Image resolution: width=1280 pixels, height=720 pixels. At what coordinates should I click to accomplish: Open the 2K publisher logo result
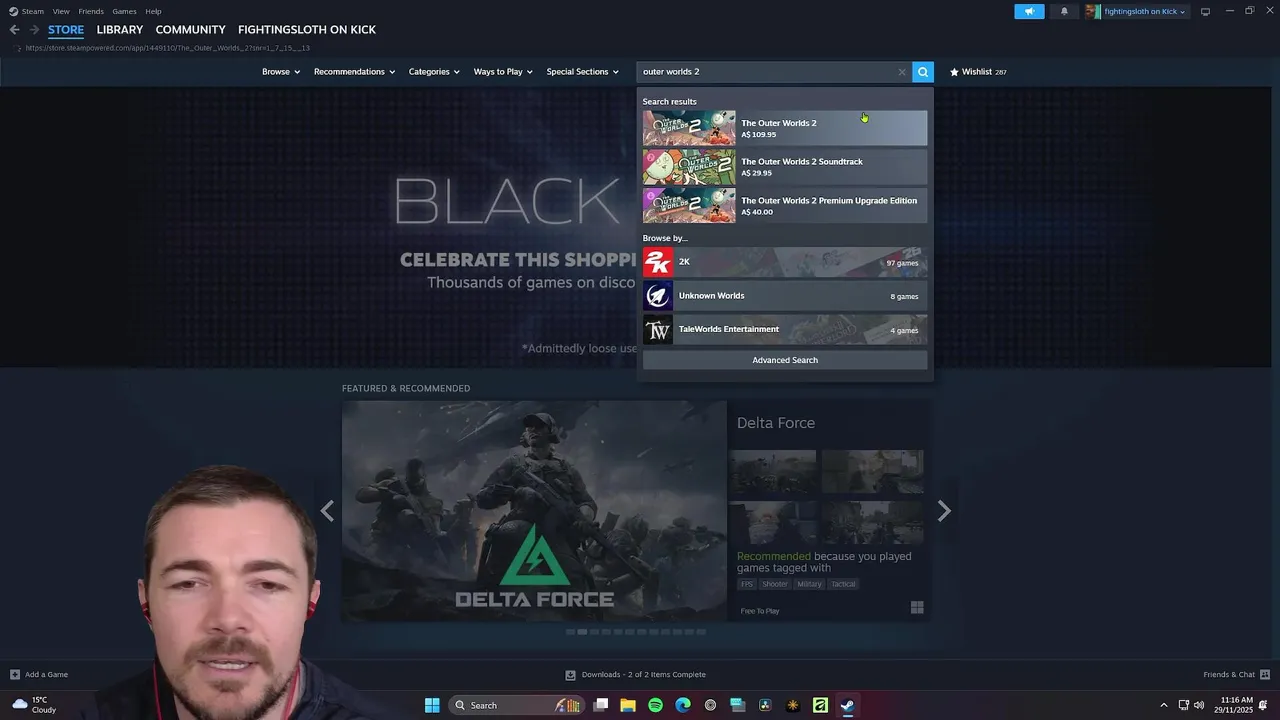click(x=658, y=262)
